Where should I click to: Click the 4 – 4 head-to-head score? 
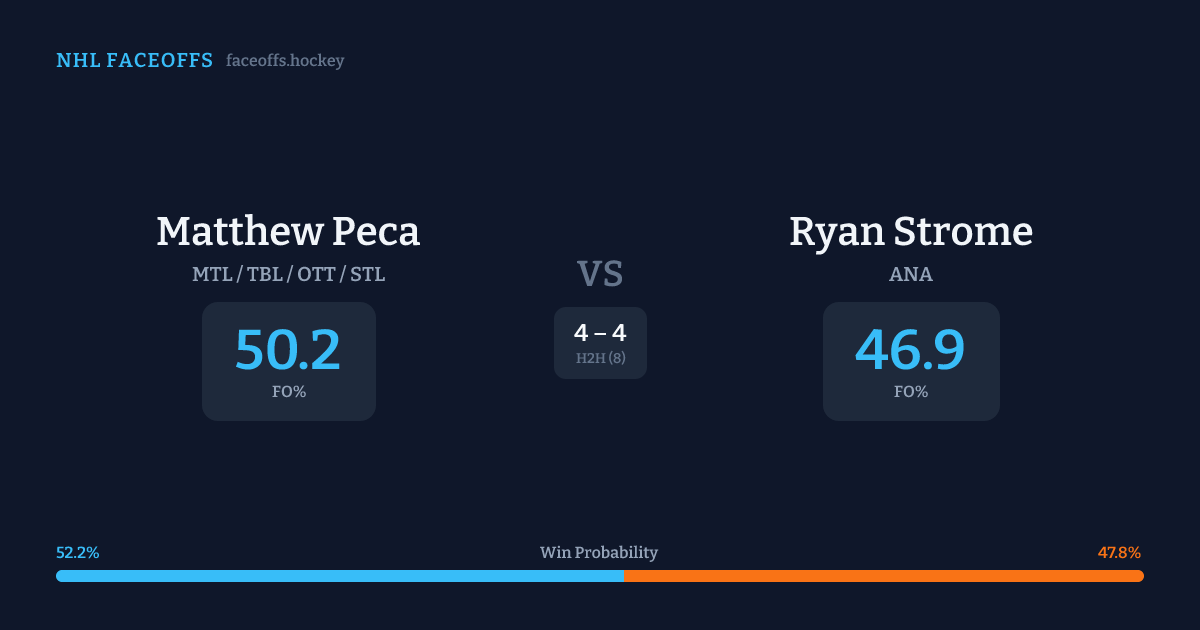600,333
